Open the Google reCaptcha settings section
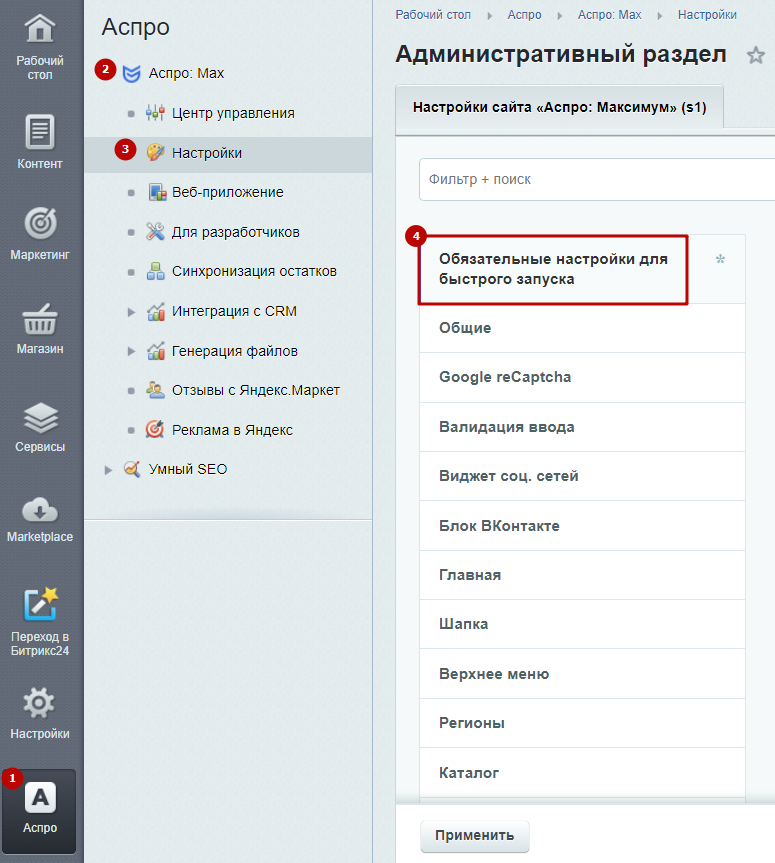This screenshot has height=863, width=775. click(582, 377)
